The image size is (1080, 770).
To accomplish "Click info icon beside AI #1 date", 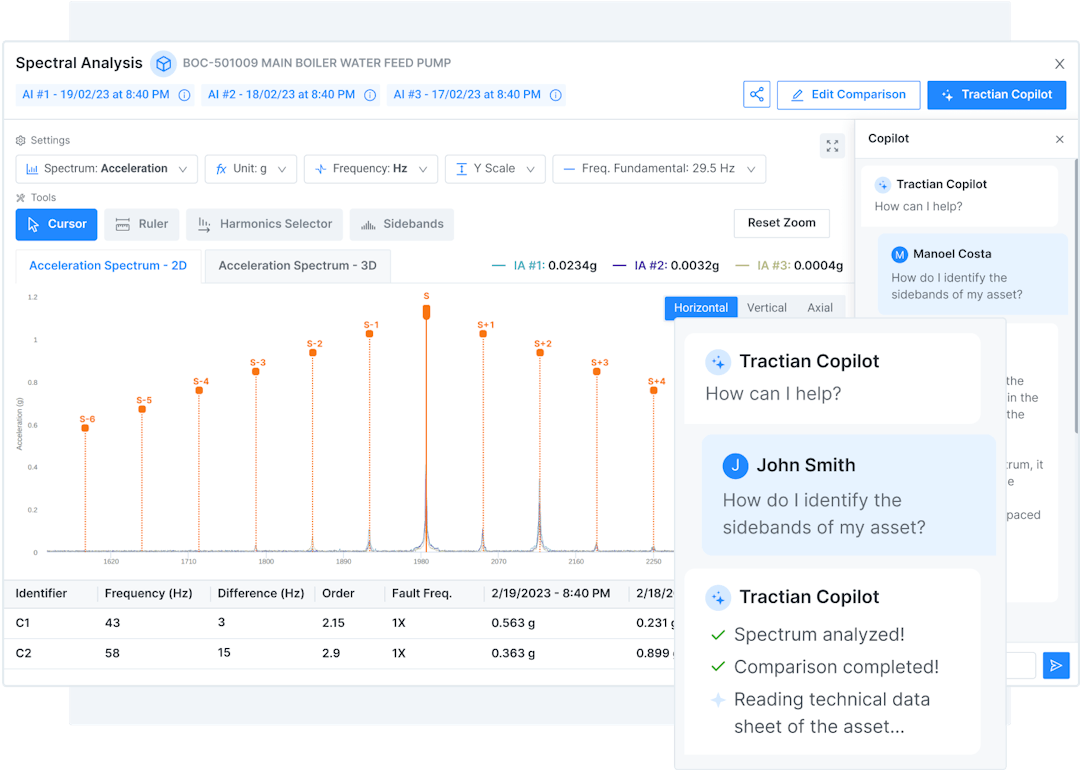I will [184, 95].
